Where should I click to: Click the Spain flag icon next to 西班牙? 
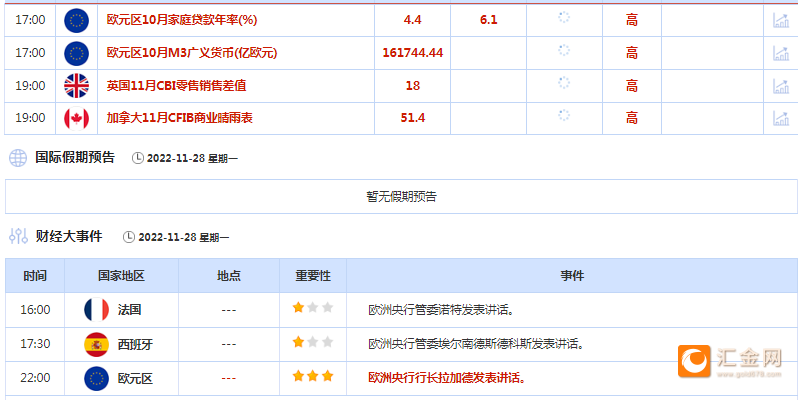pyautogui.click(x=96, y=345)
